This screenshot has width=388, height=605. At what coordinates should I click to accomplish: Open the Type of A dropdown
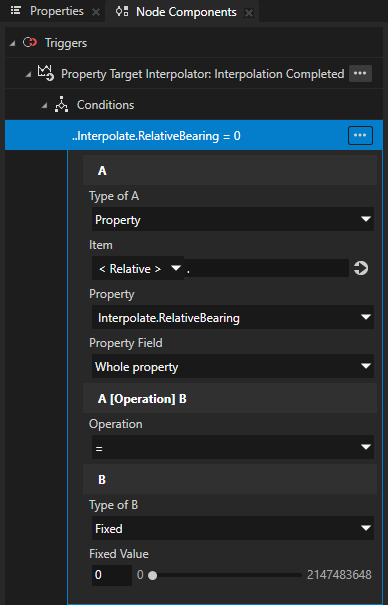click(233, 219)
